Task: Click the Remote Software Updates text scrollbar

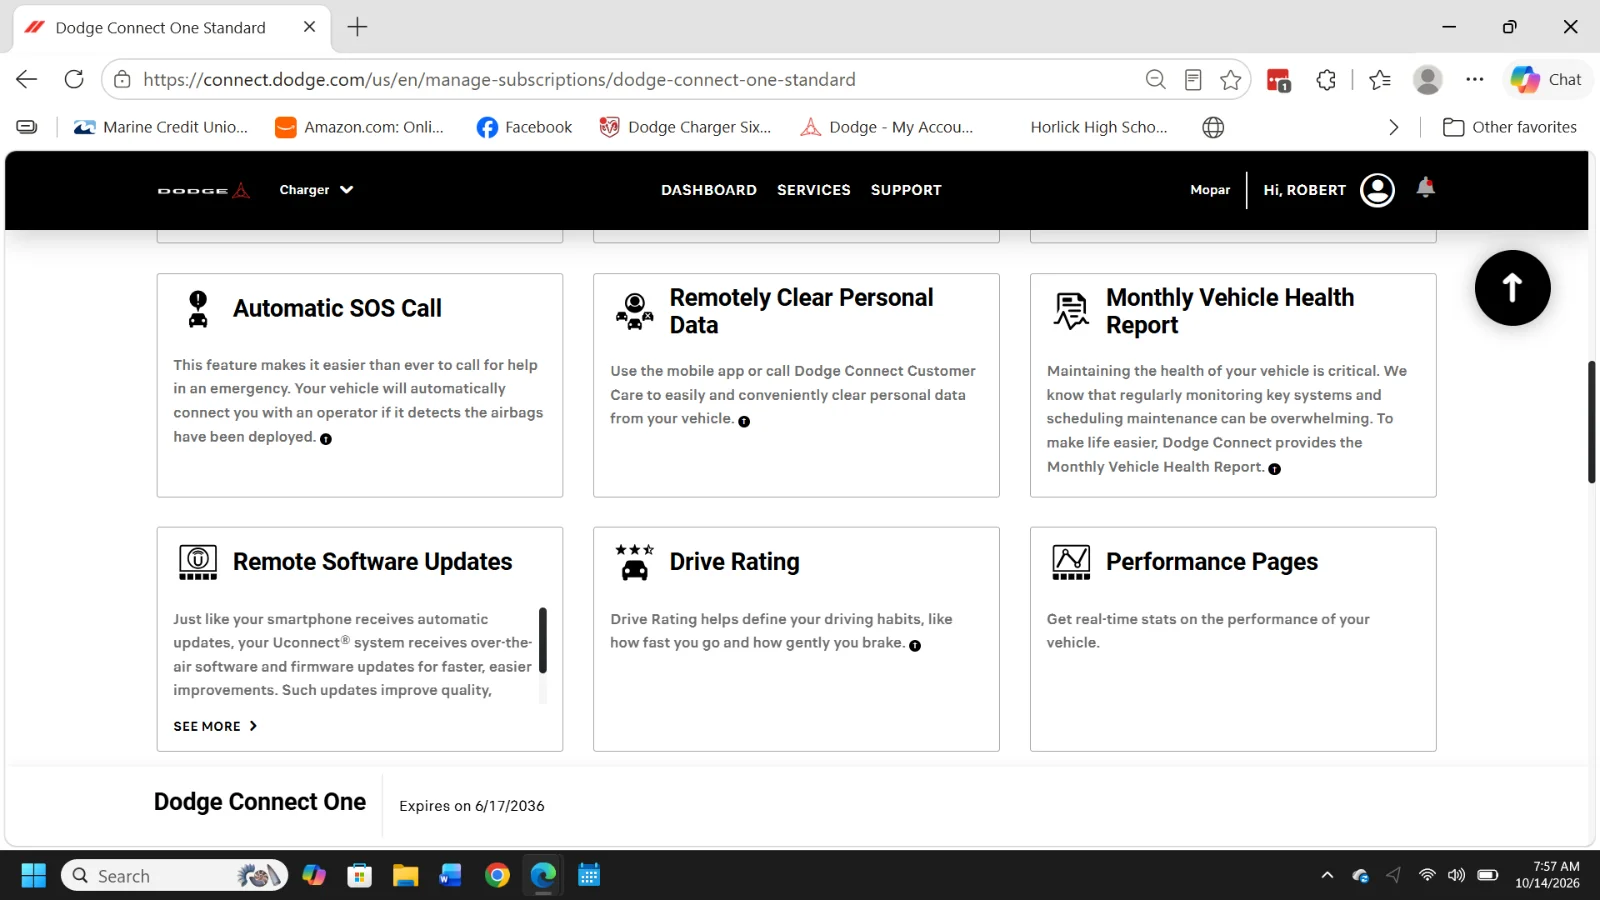Action: [x=543, y=641]
